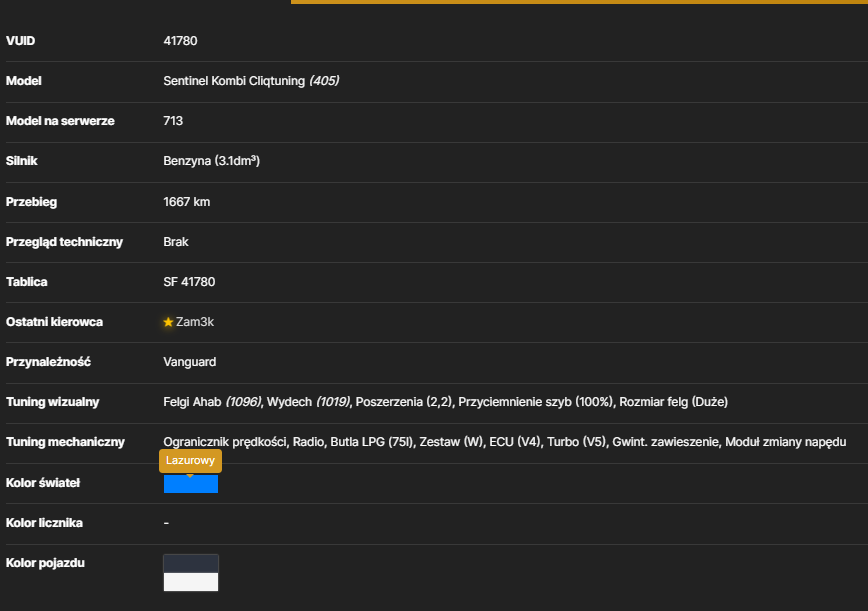
Task: Click the blue headlight color swatch
Action: 191,484
